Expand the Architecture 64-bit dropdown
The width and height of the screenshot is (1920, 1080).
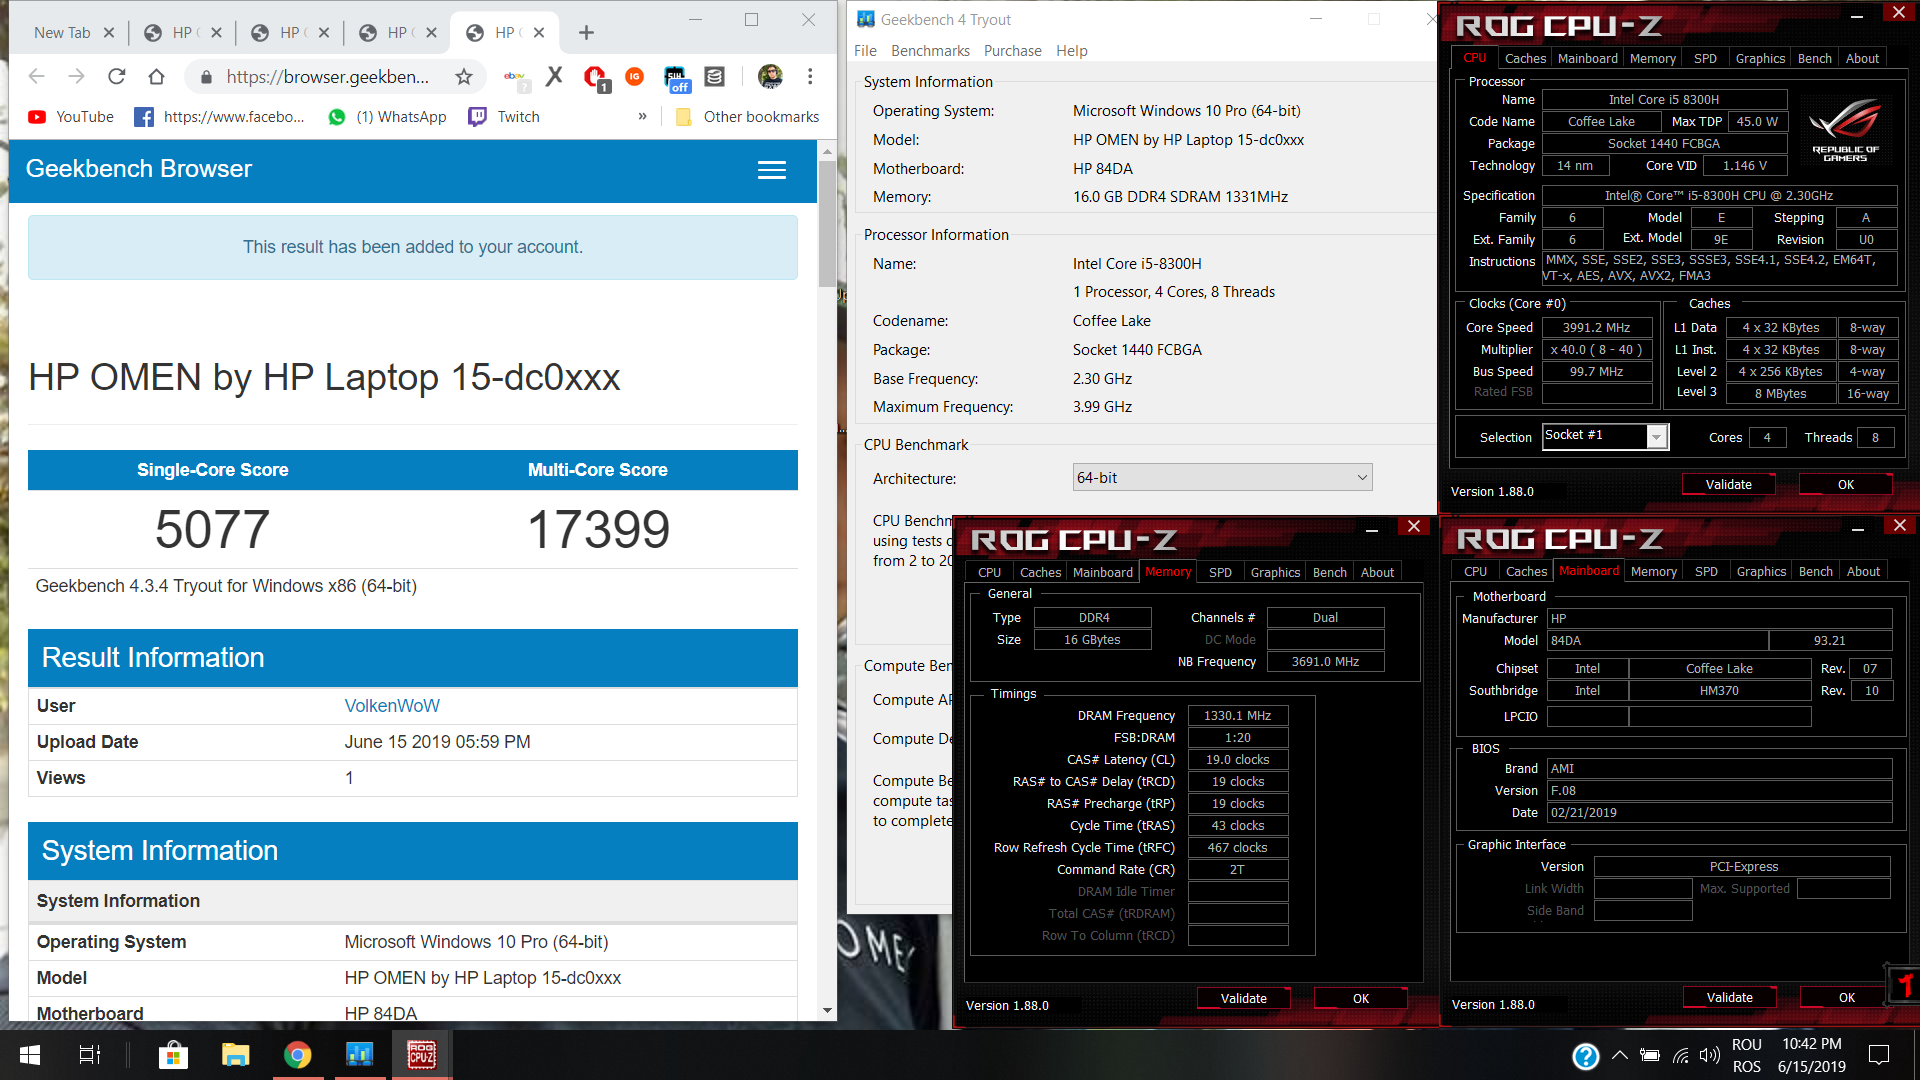tap(1222, 478)
